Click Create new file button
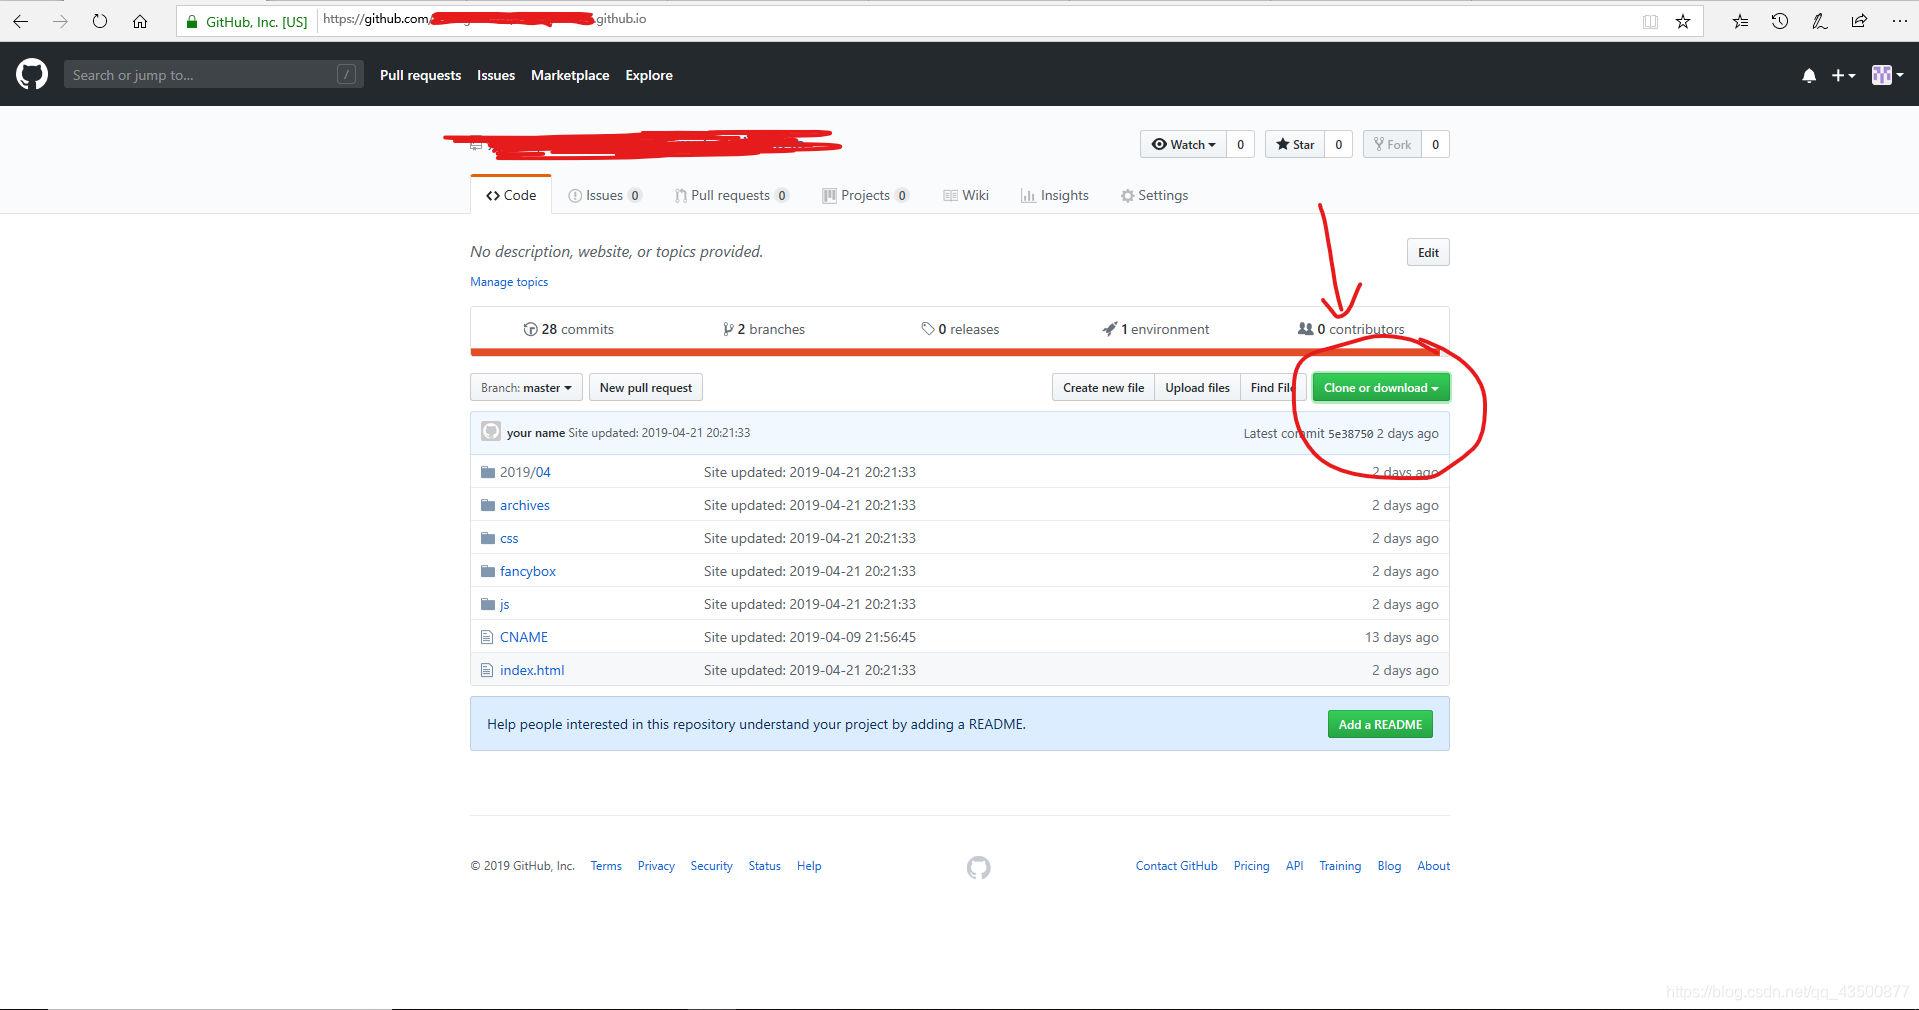This screenshot has width=1919, height=1010. point(1103,388)
